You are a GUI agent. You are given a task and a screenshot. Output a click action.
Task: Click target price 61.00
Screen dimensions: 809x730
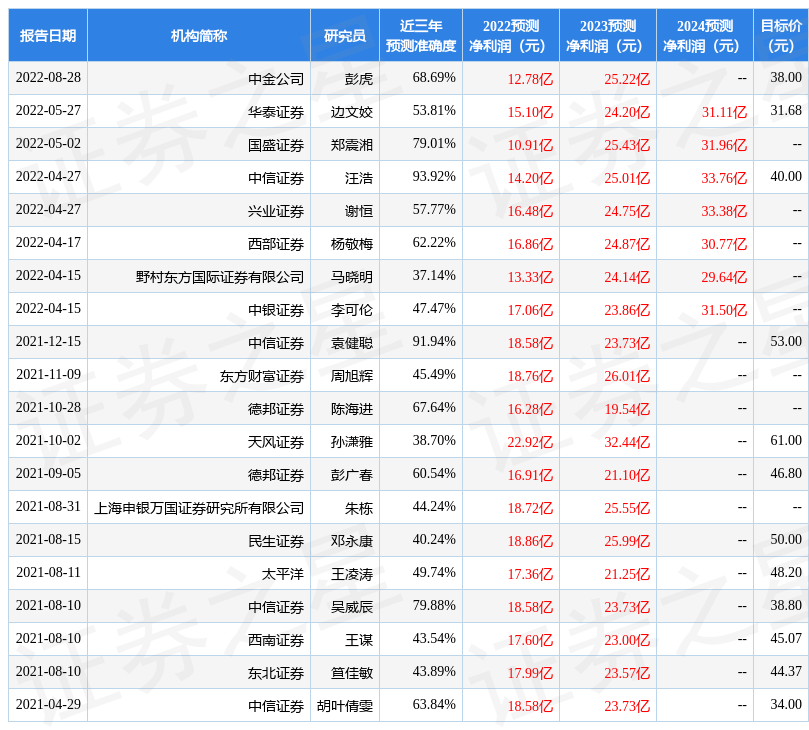786,441
